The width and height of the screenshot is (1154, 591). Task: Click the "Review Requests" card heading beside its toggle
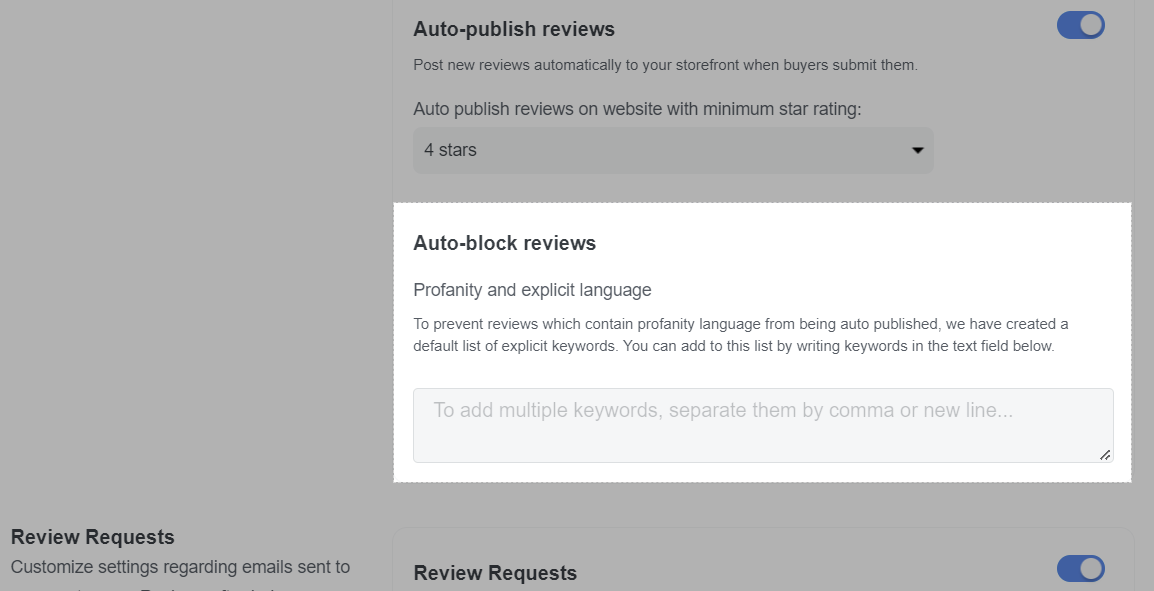495,573
